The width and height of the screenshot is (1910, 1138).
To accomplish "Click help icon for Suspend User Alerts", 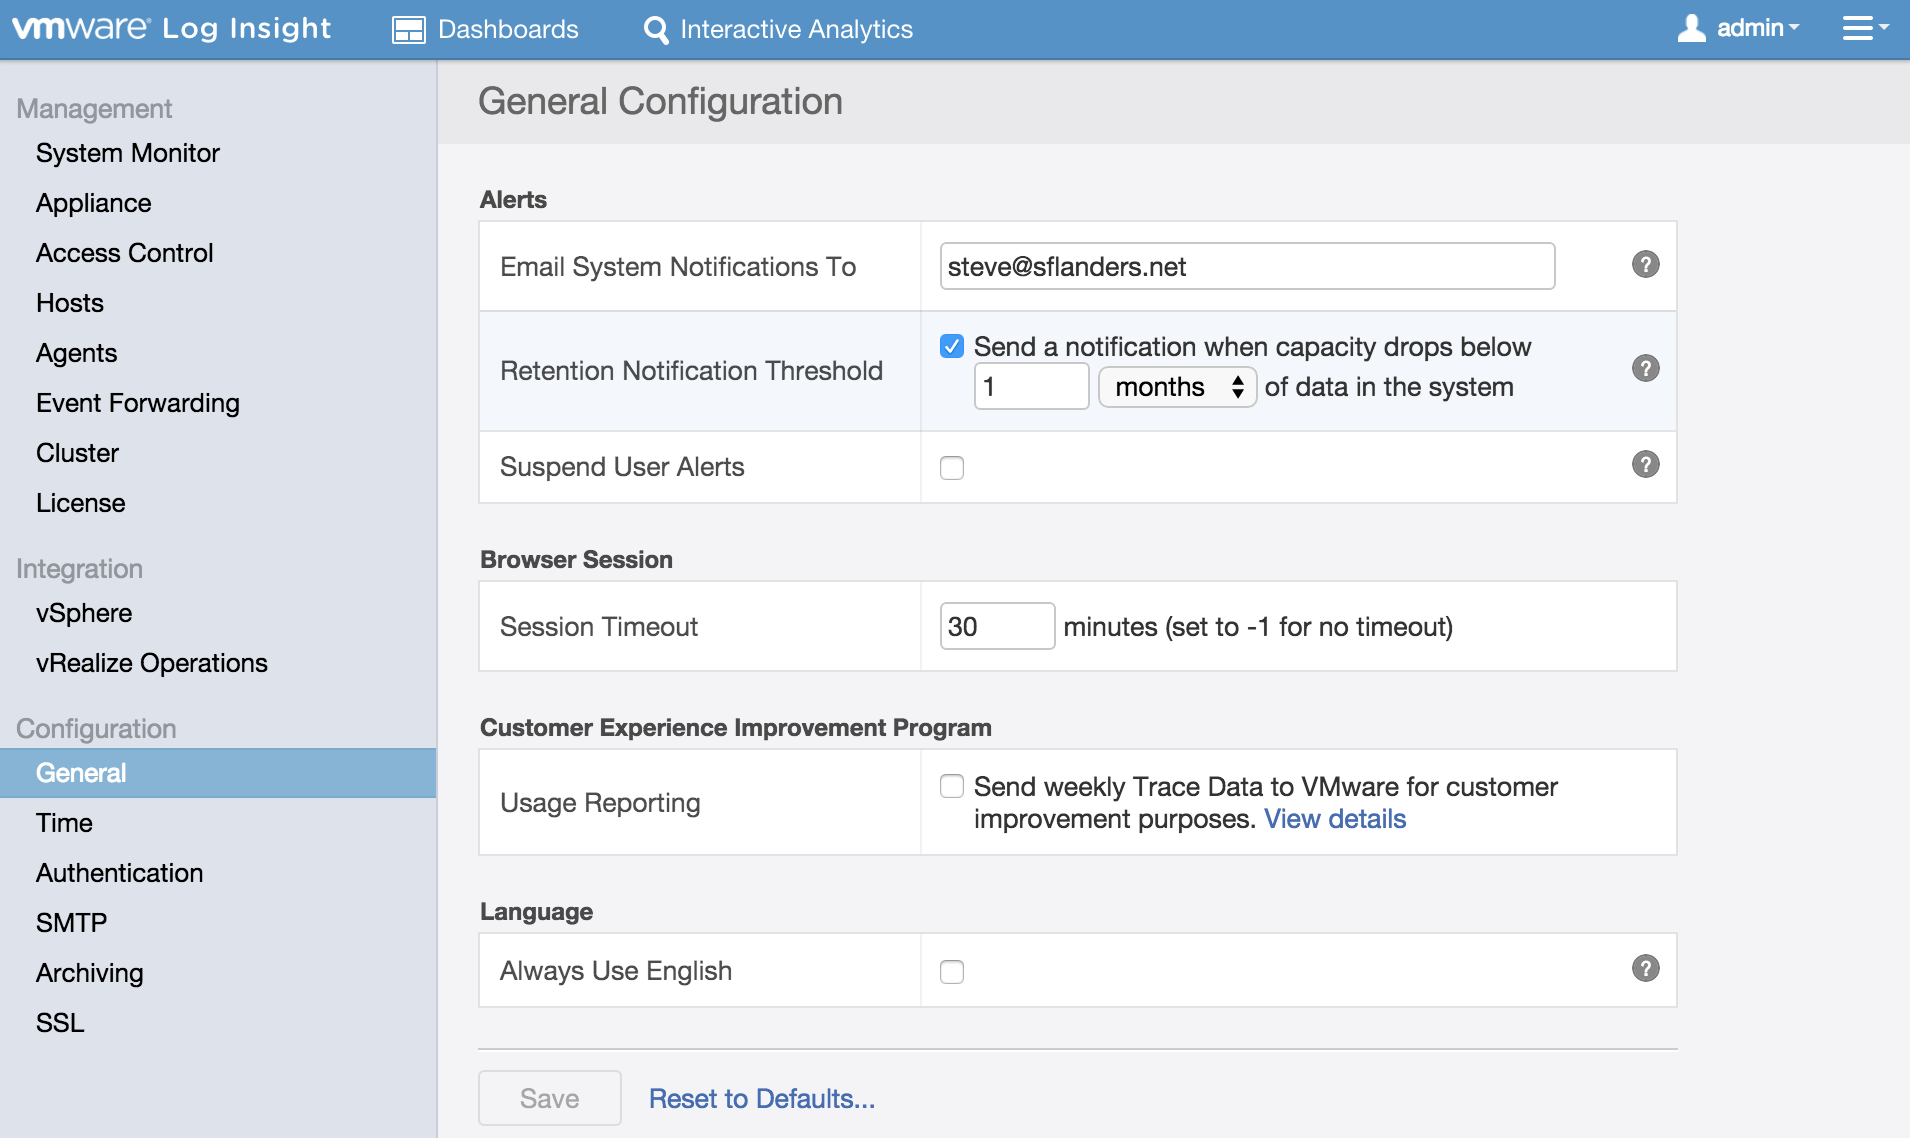I will pyautogui.click(x=1645, y=464).
